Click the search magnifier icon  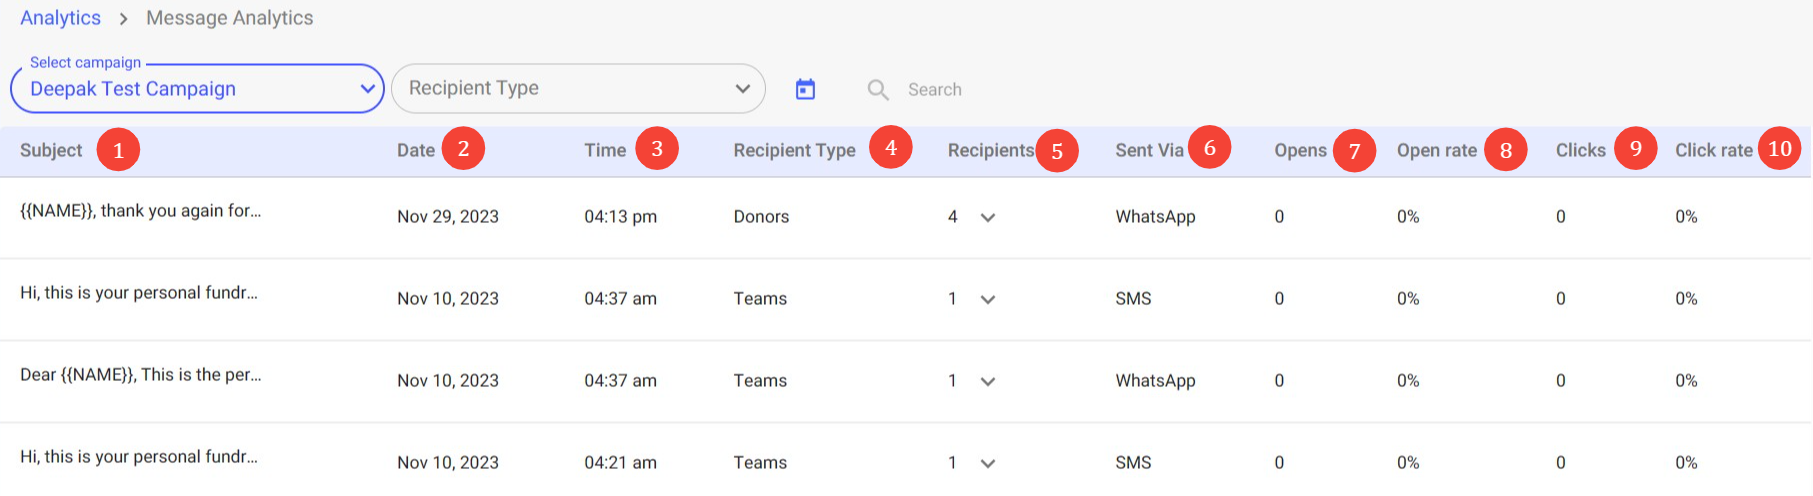pos(878,90)
